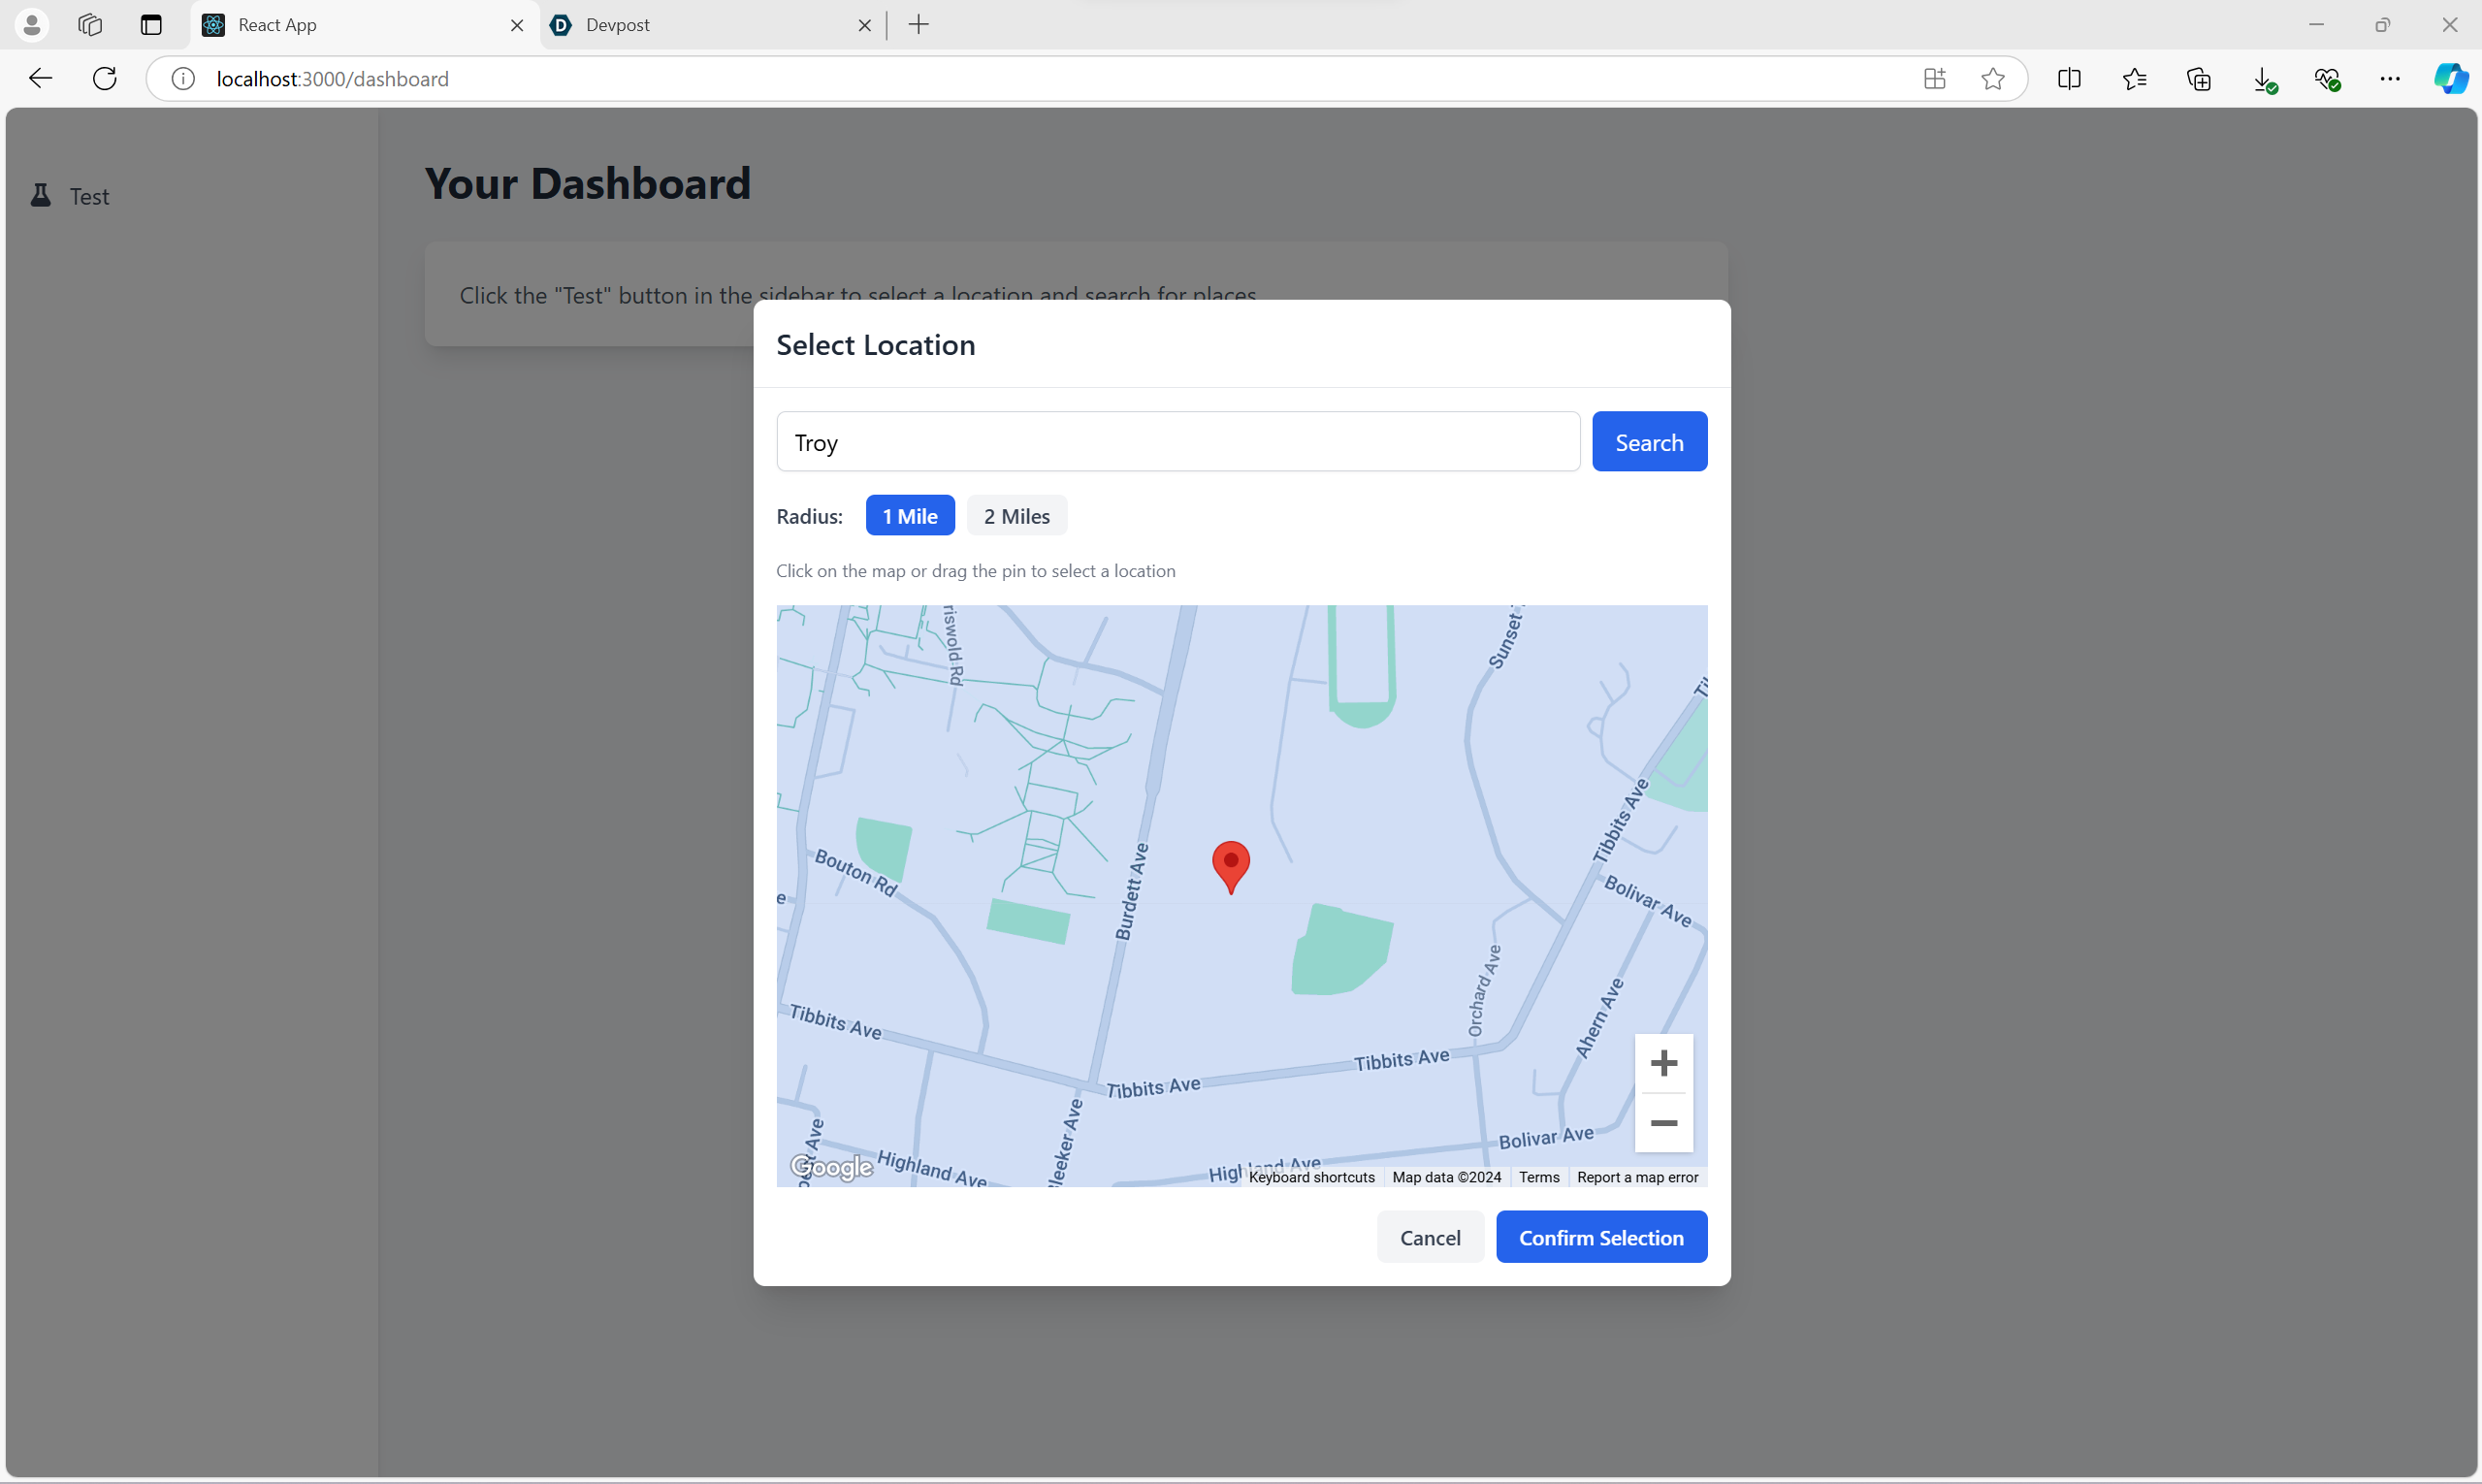Screen dimensions: 2482x1484
Task: Select the 1 Mile radius option
Action: pos(909,516)
